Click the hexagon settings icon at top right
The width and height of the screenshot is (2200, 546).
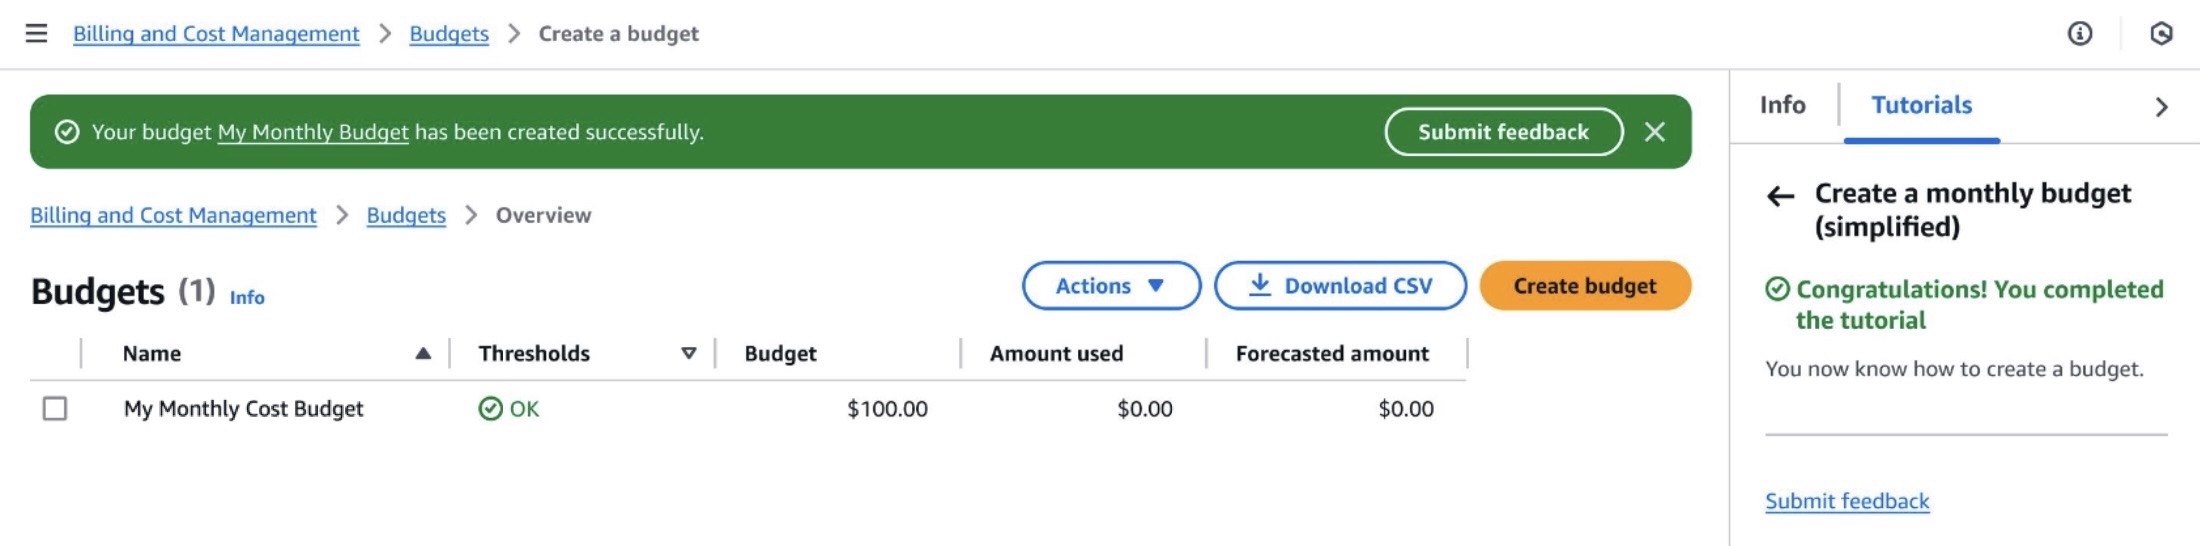pos(2161,34)
